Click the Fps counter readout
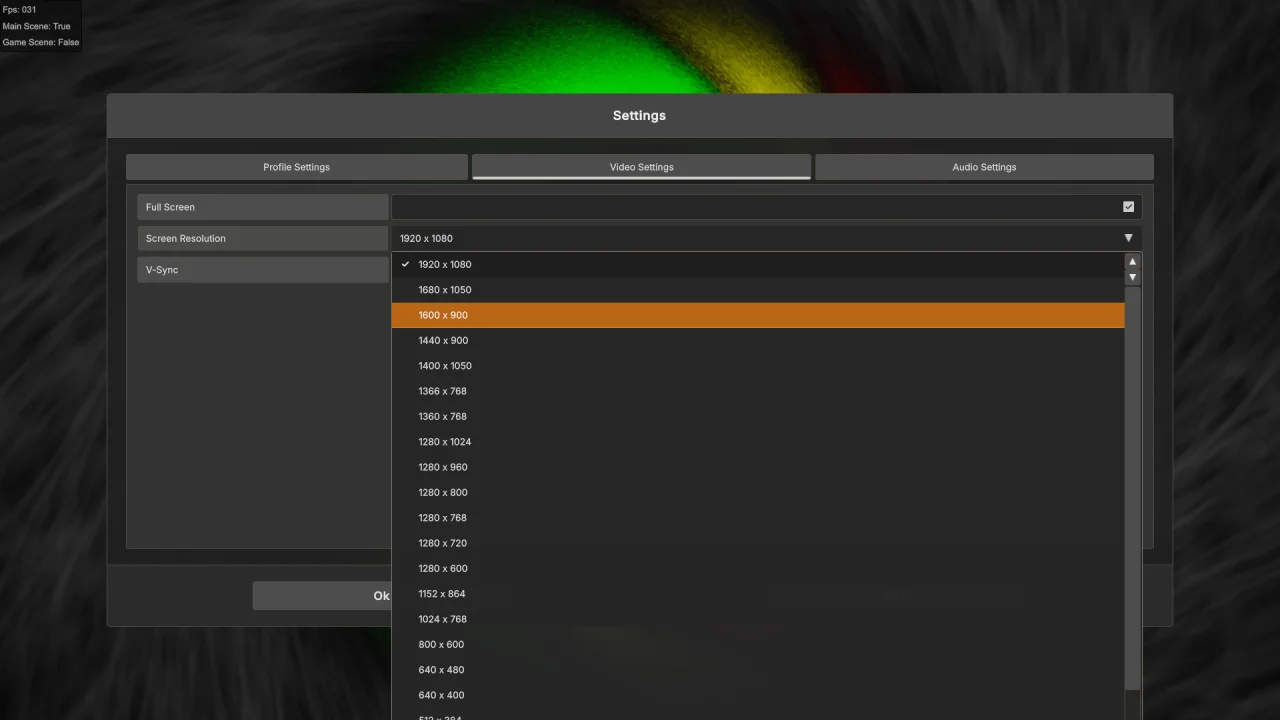 pos(19,10)
